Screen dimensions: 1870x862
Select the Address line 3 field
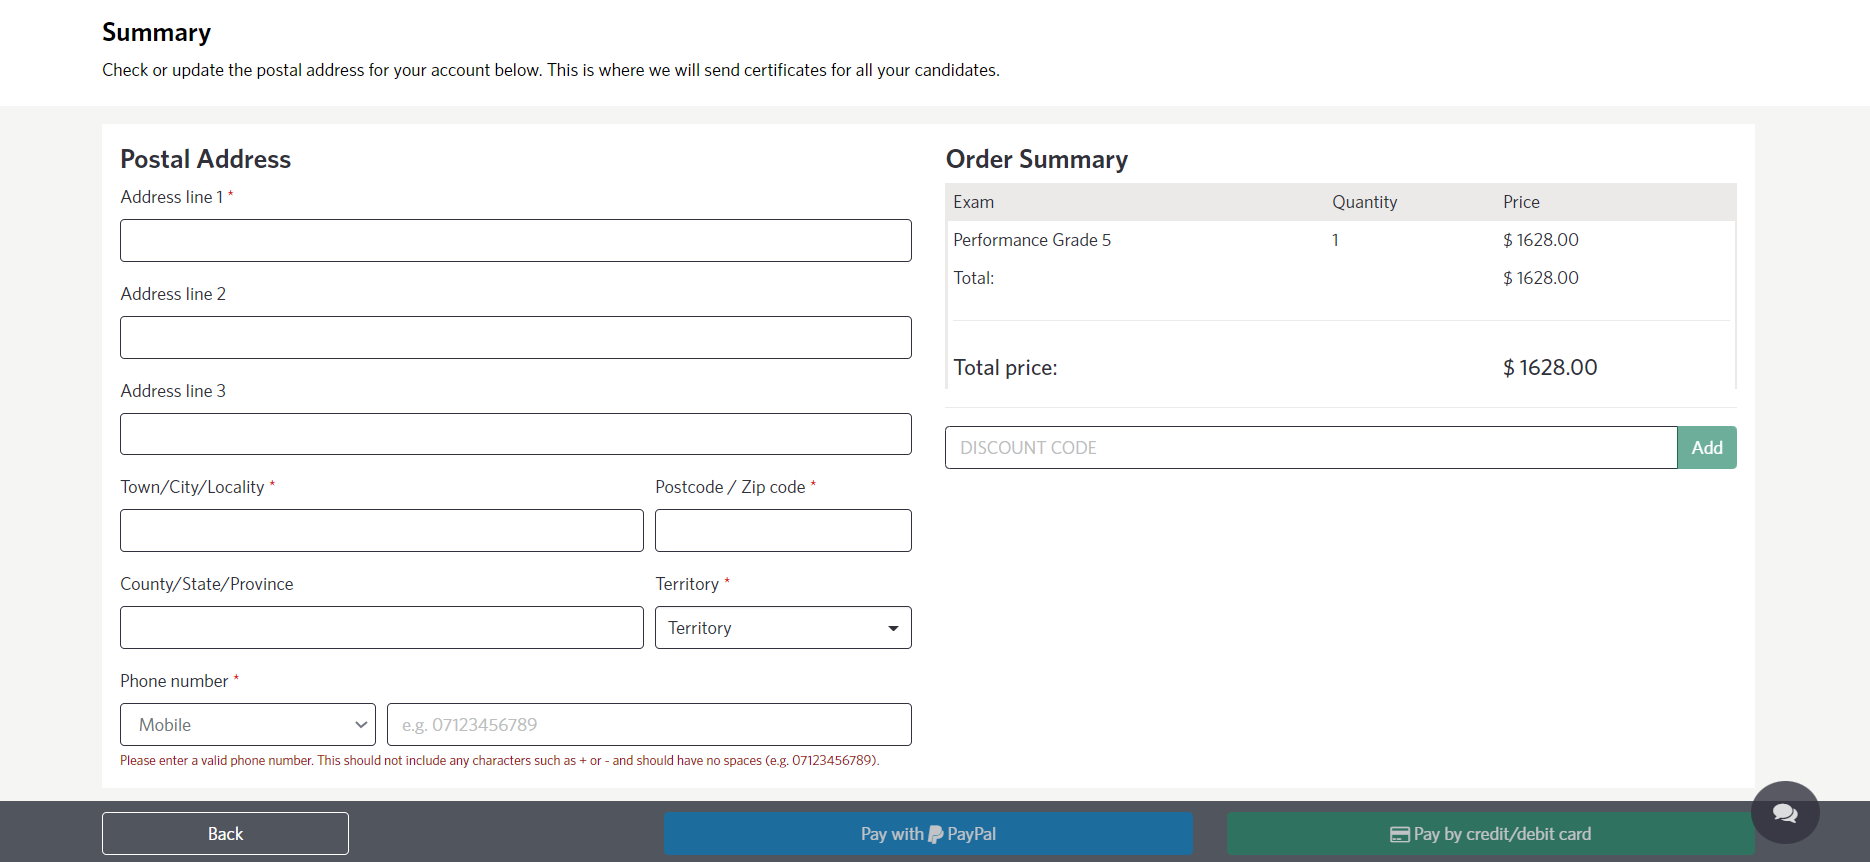[x=515, y=434]
